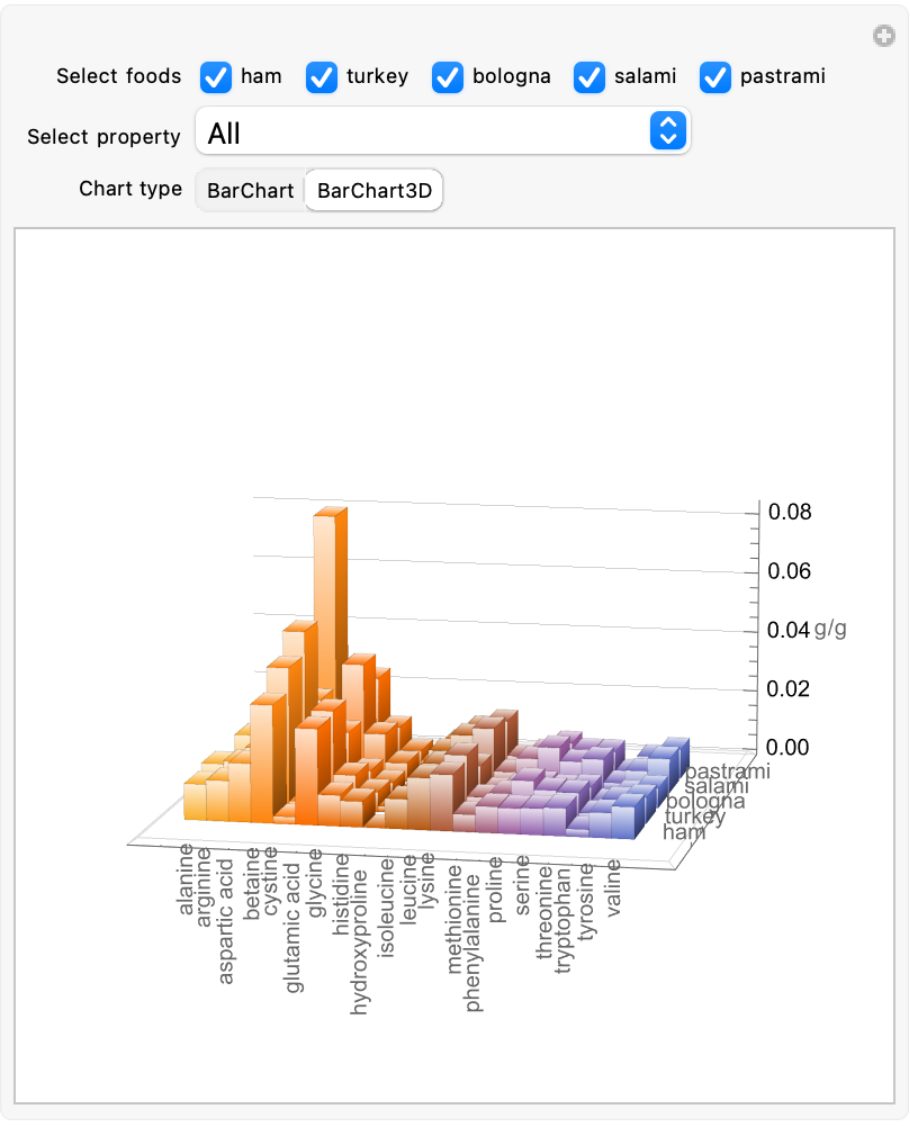The height and width of the screenshot is (1126, 910).
Task: Click the alanine axis label
Action: (186, 880)
